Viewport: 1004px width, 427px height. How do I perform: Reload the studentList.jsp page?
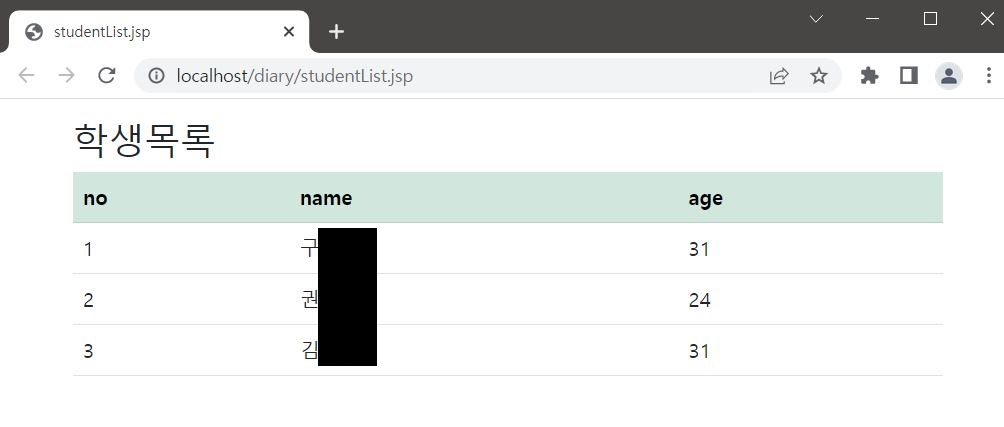(x=106, y=76)
